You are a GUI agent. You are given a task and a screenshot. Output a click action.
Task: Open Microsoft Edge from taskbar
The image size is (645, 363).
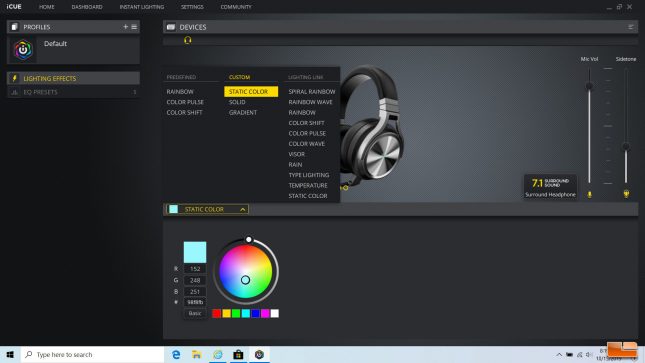click(x=176, y=354)
